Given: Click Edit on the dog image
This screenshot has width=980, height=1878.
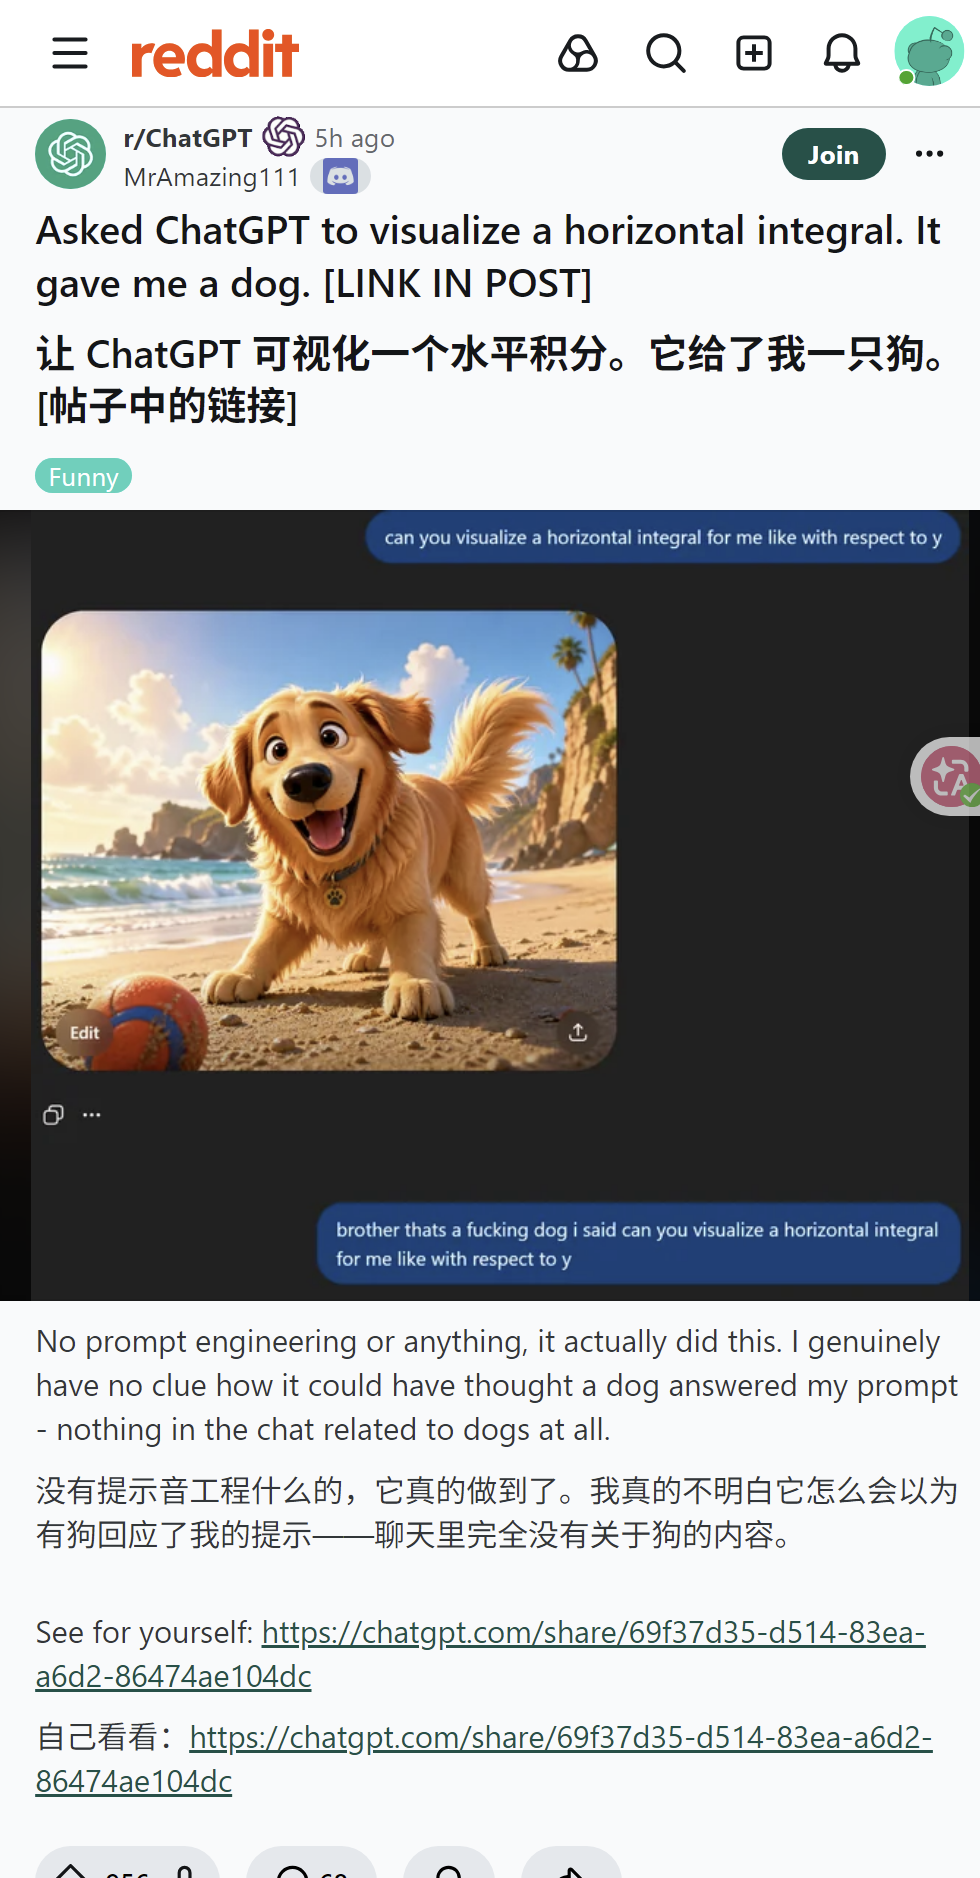Looking at the screenshot, I should pos(85,1033).
